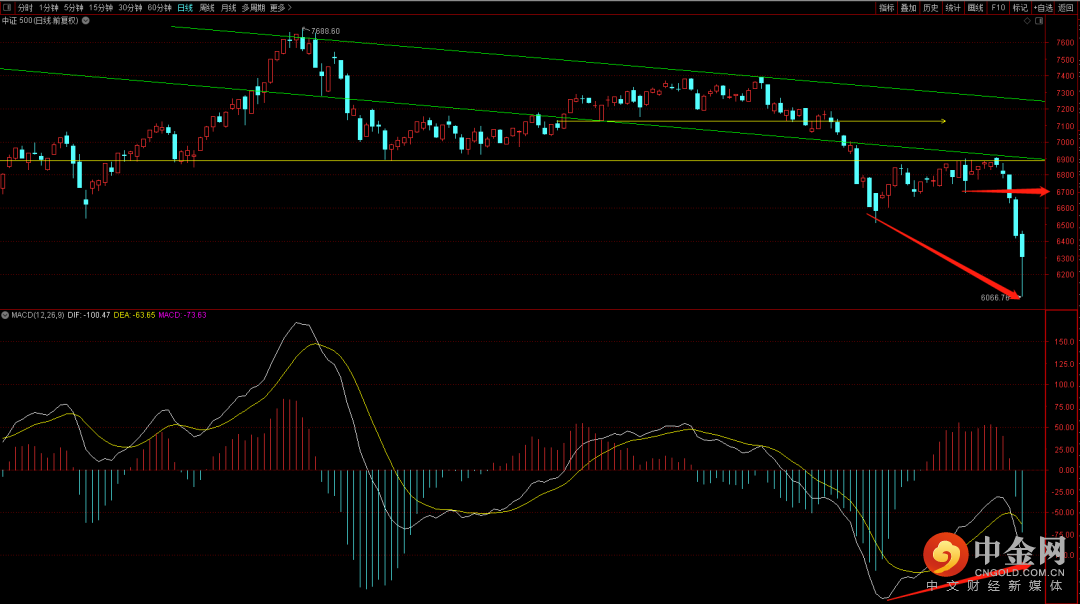The width and height of the screenshot is (1080, 604).
Task: Choose the 5分钟 period
Action: pyautogui.click(x=74, y=7)
